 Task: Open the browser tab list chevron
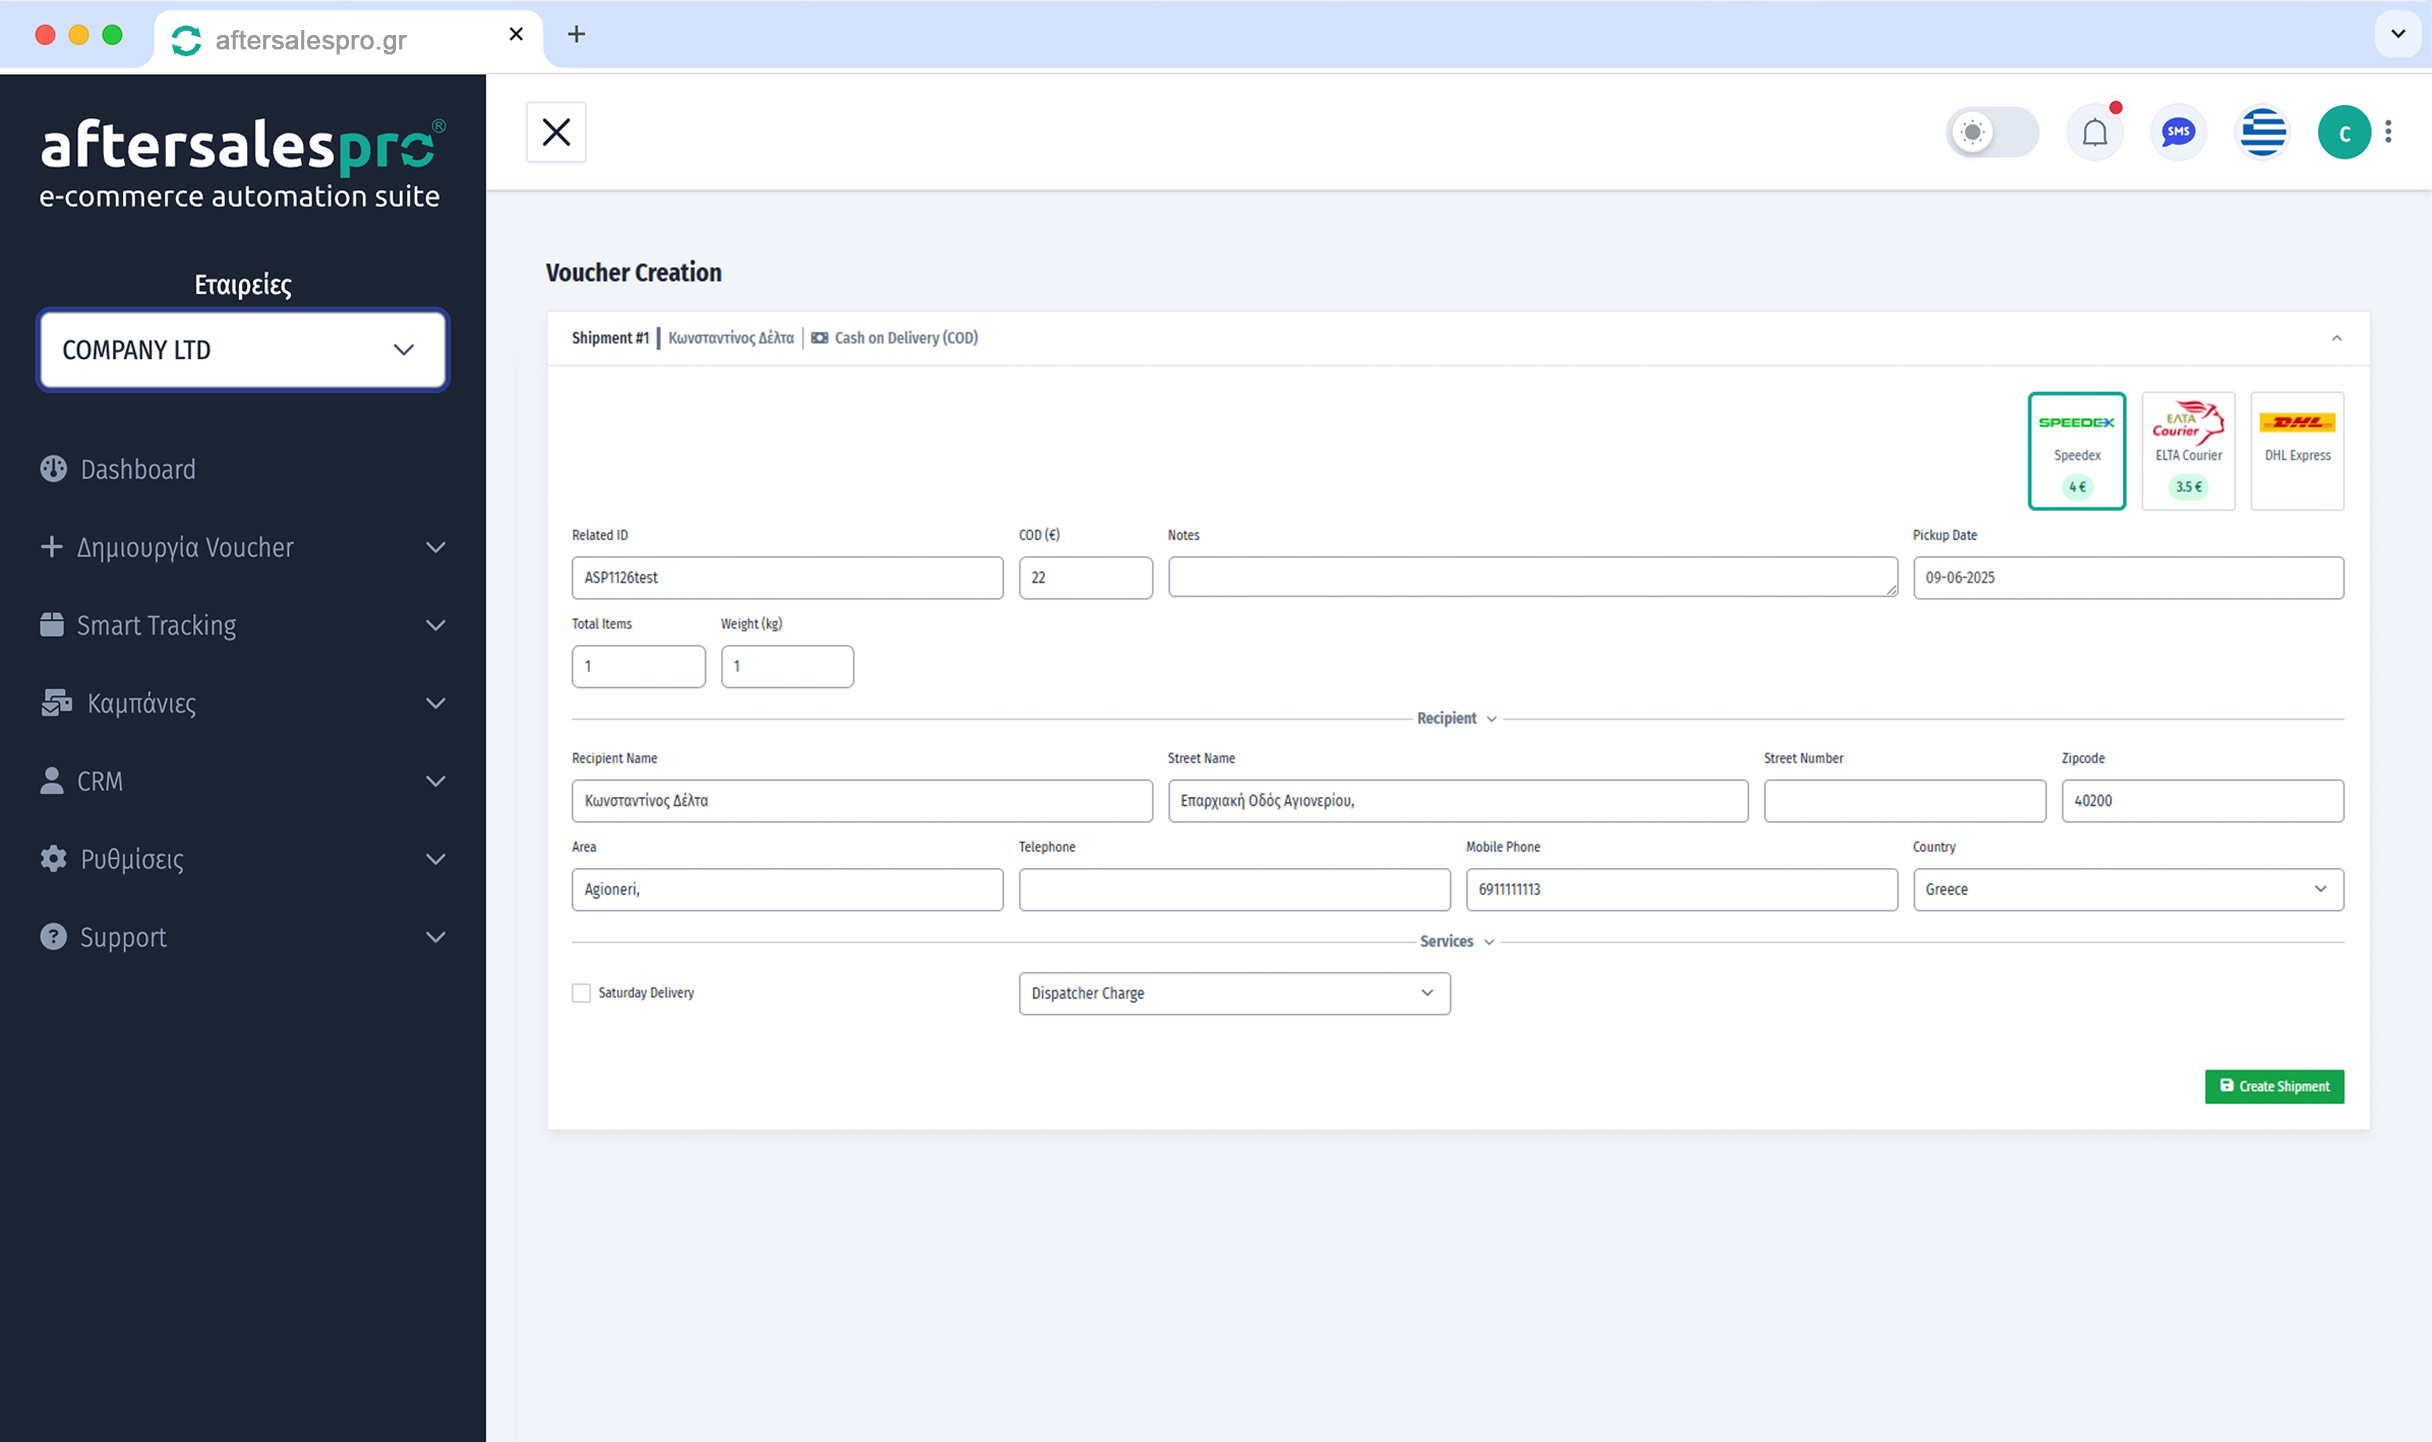(x=2398, y=34)
